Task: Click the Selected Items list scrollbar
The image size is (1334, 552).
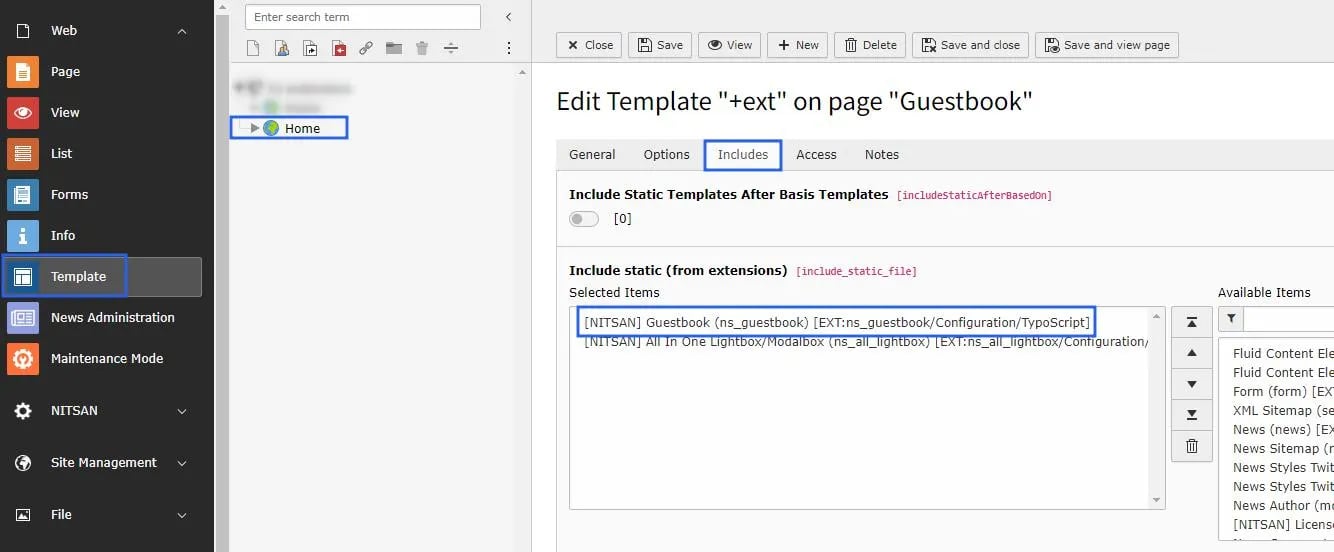Action: click(x=1157, y=408)
